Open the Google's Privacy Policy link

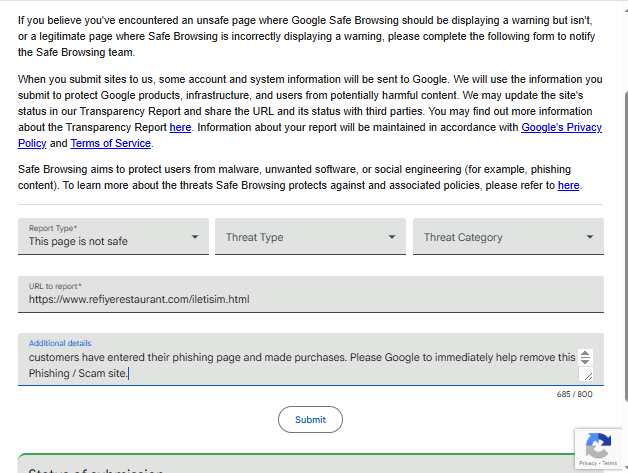(x=575, y=128)
